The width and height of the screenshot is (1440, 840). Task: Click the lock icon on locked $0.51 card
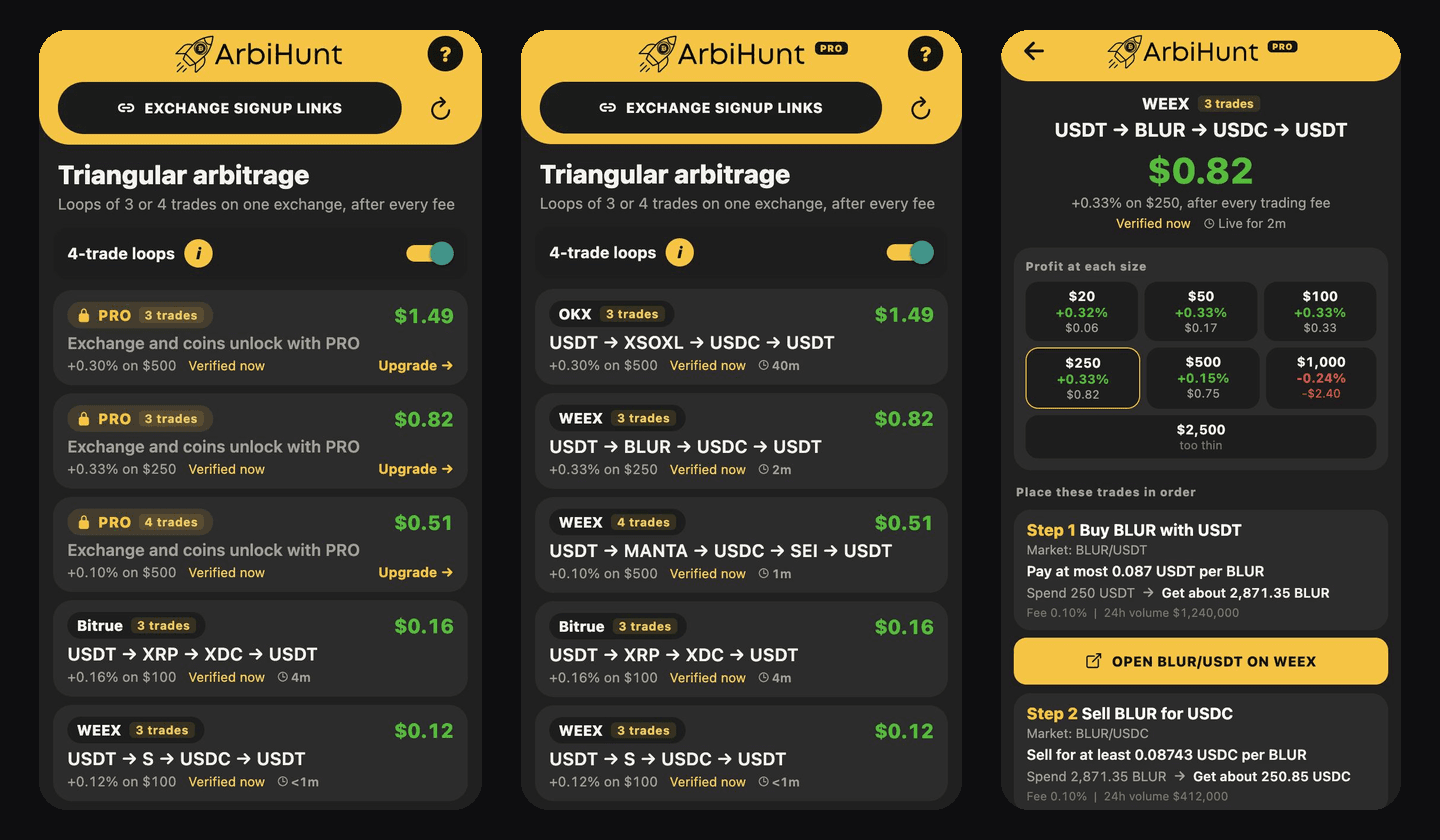(x=84, y=522)
